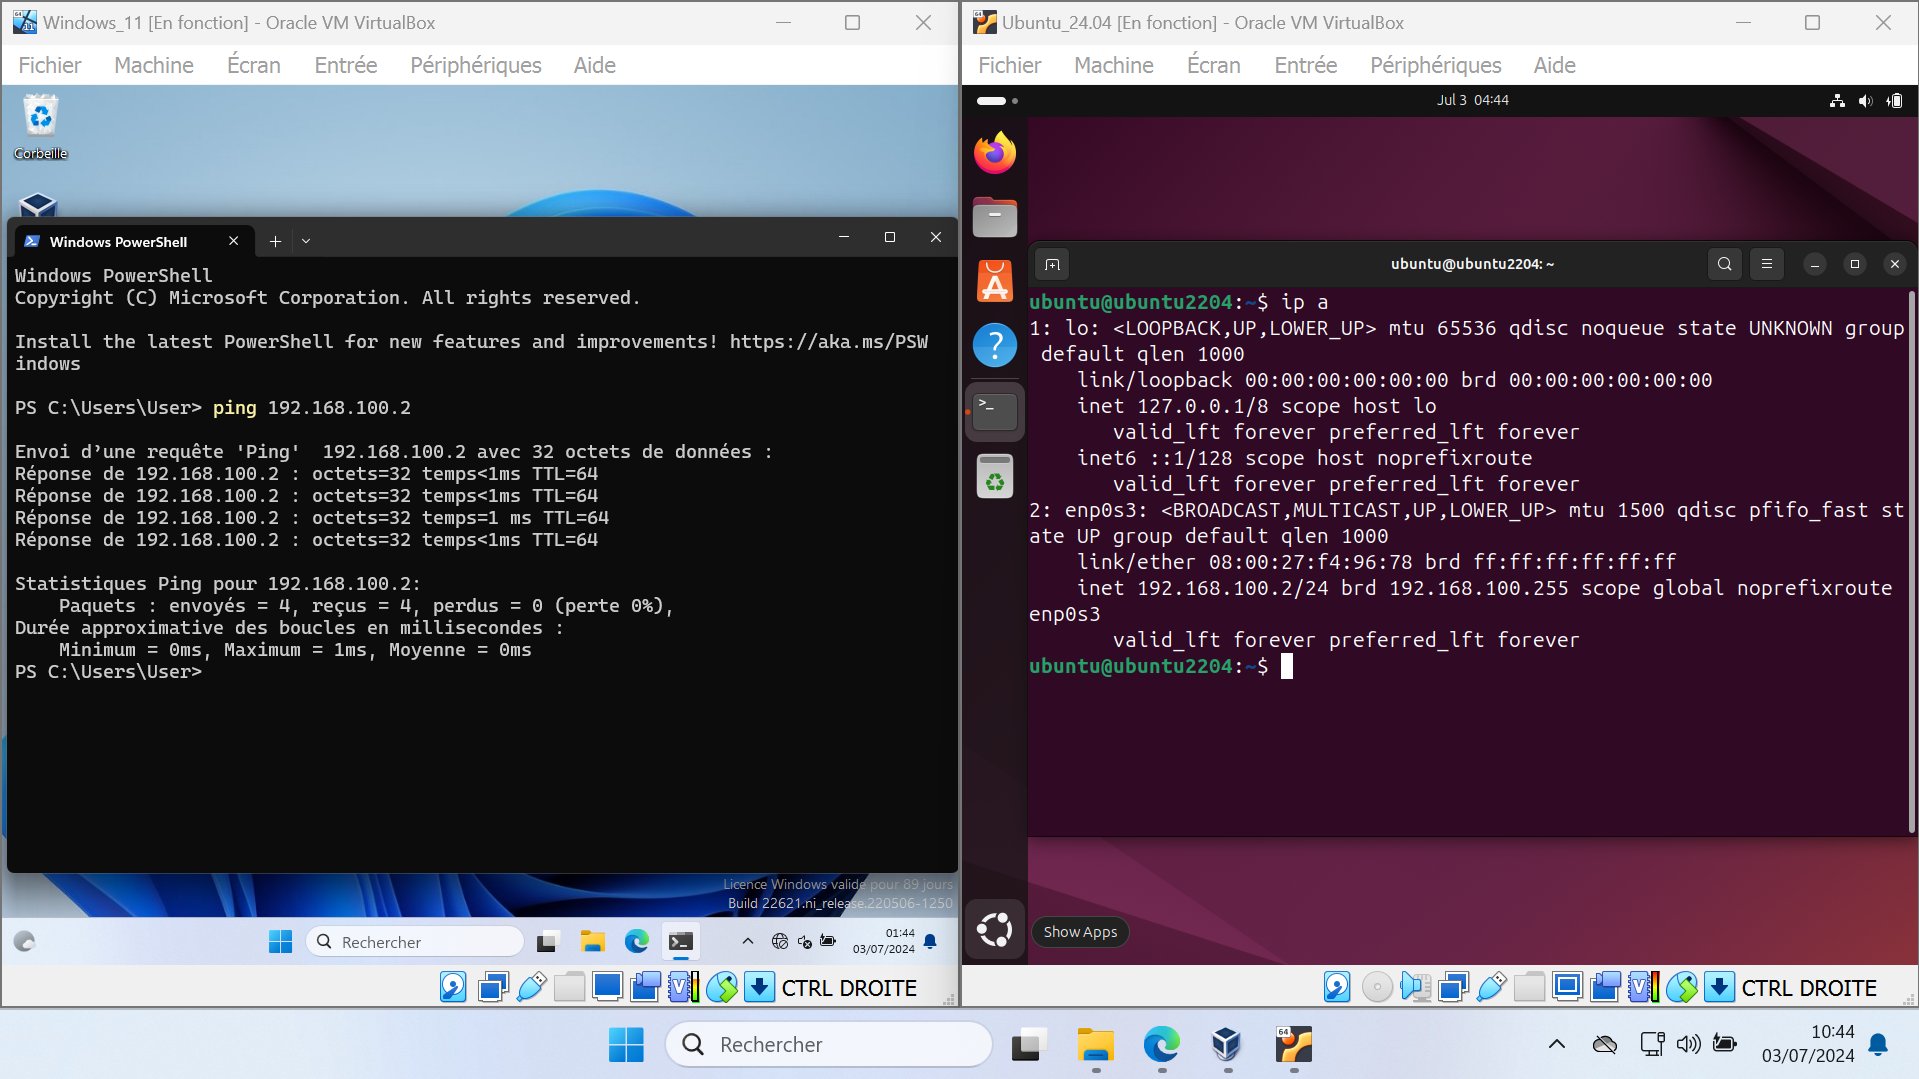Viewport: 1919px width, 1079px height.
Task: Open new tab in Ubuntu terminal
Action: (1052, 264)
